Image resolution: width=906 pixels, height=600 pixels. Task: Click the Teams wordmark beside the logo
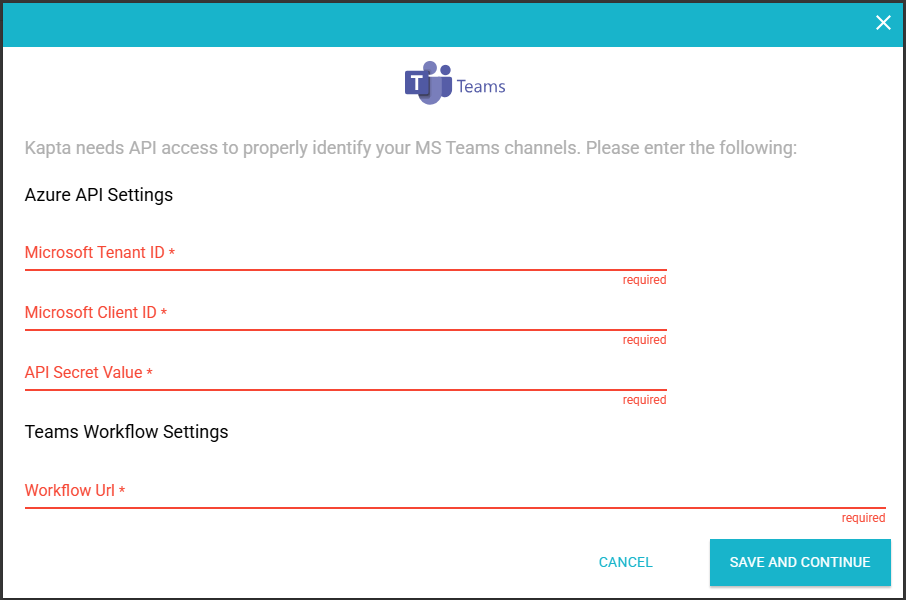(481, 87)
